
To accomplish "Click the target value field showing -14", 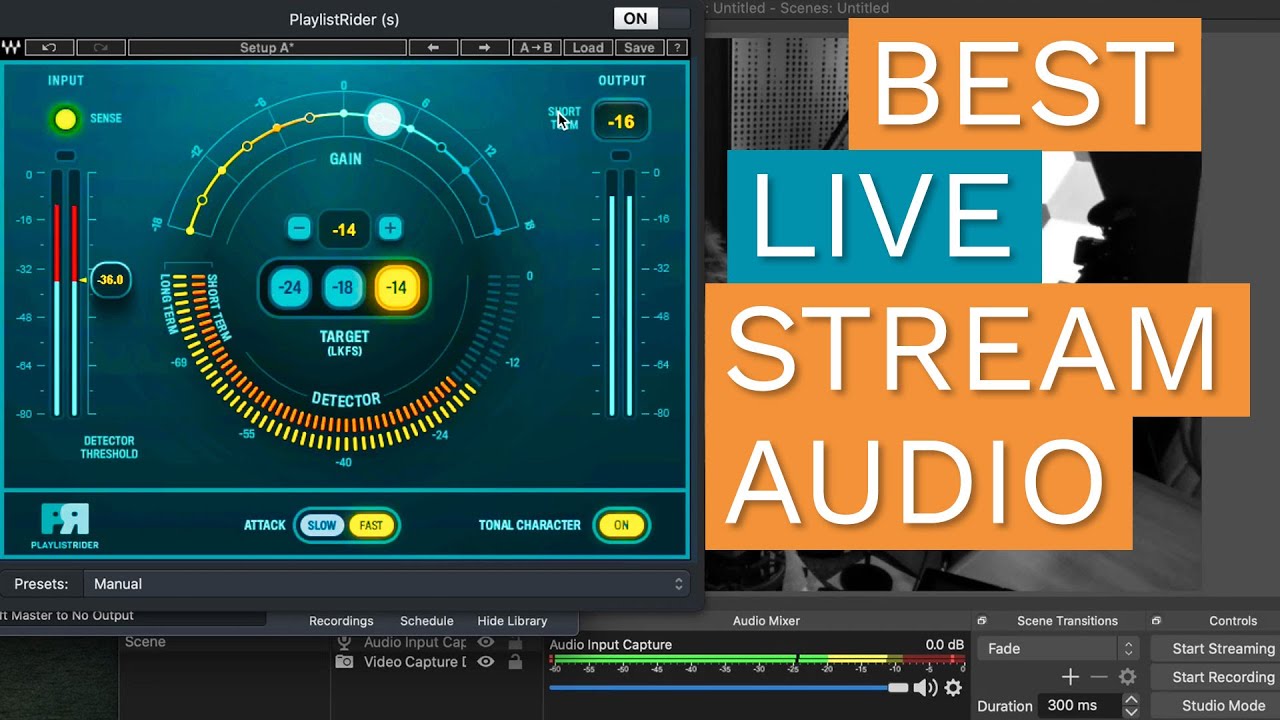I will 344,229.
